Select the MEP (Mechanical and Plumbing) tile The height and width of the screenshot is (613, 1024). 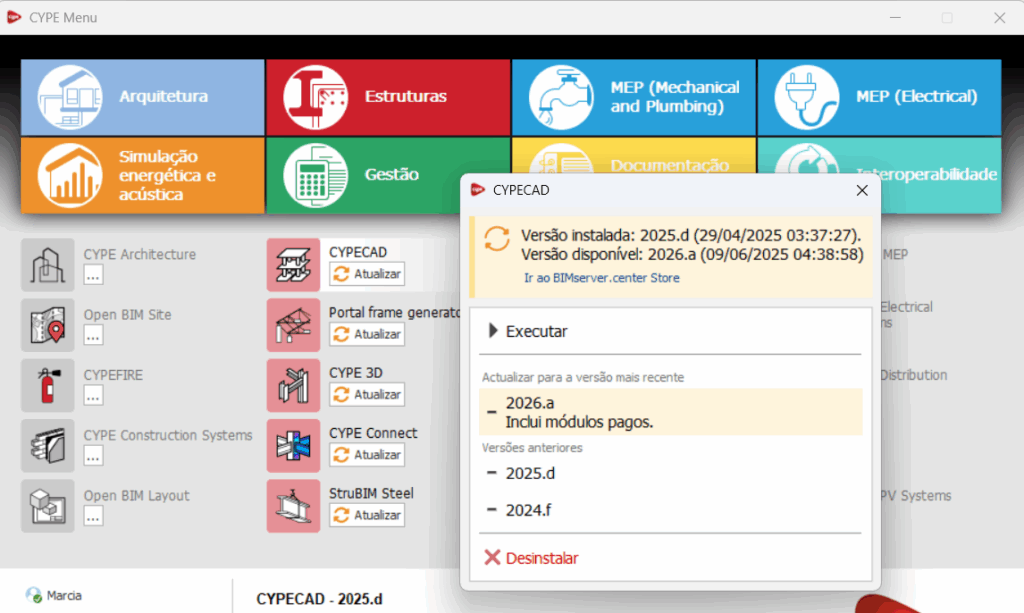633,97
